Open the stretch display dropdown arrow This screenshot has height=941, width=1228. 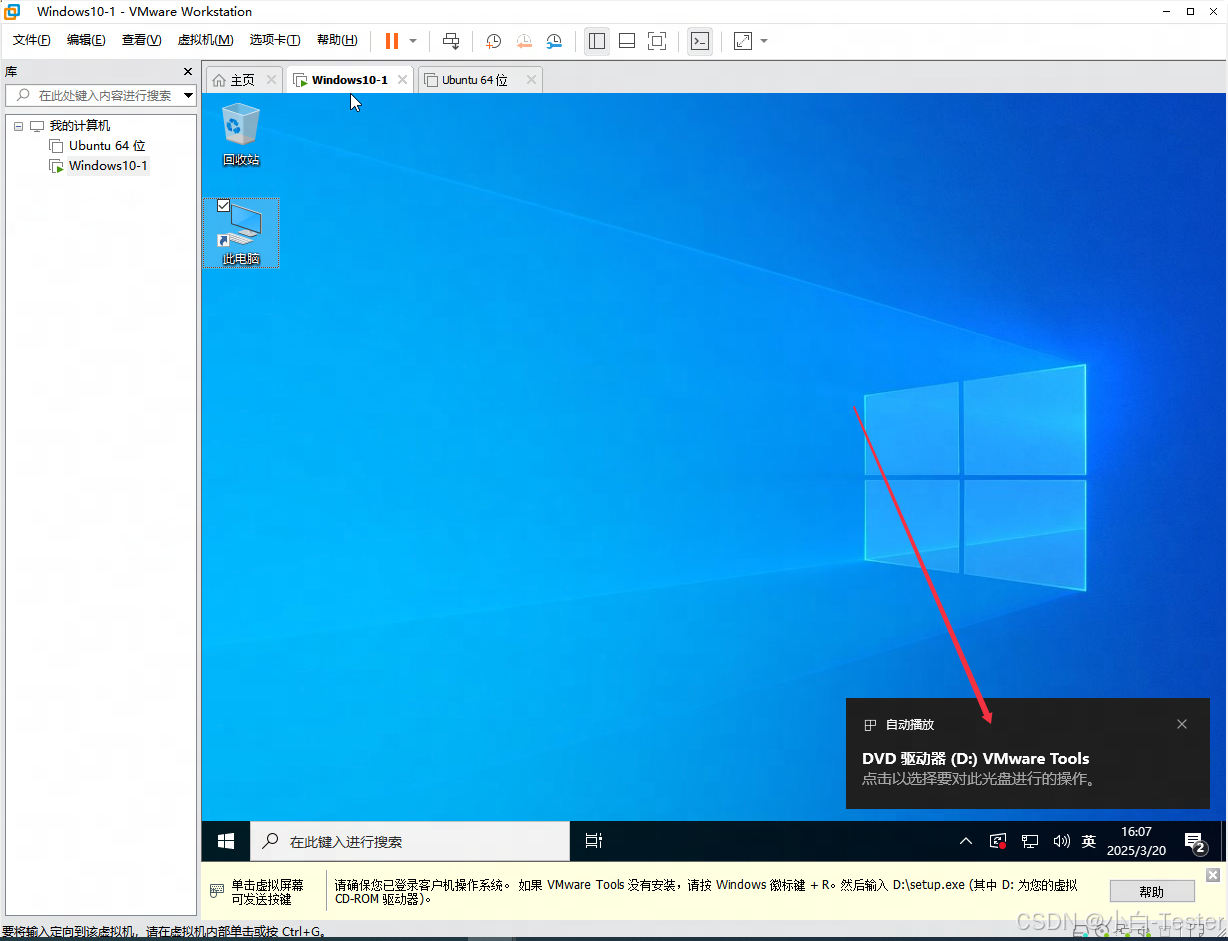(x=764, y=41)
